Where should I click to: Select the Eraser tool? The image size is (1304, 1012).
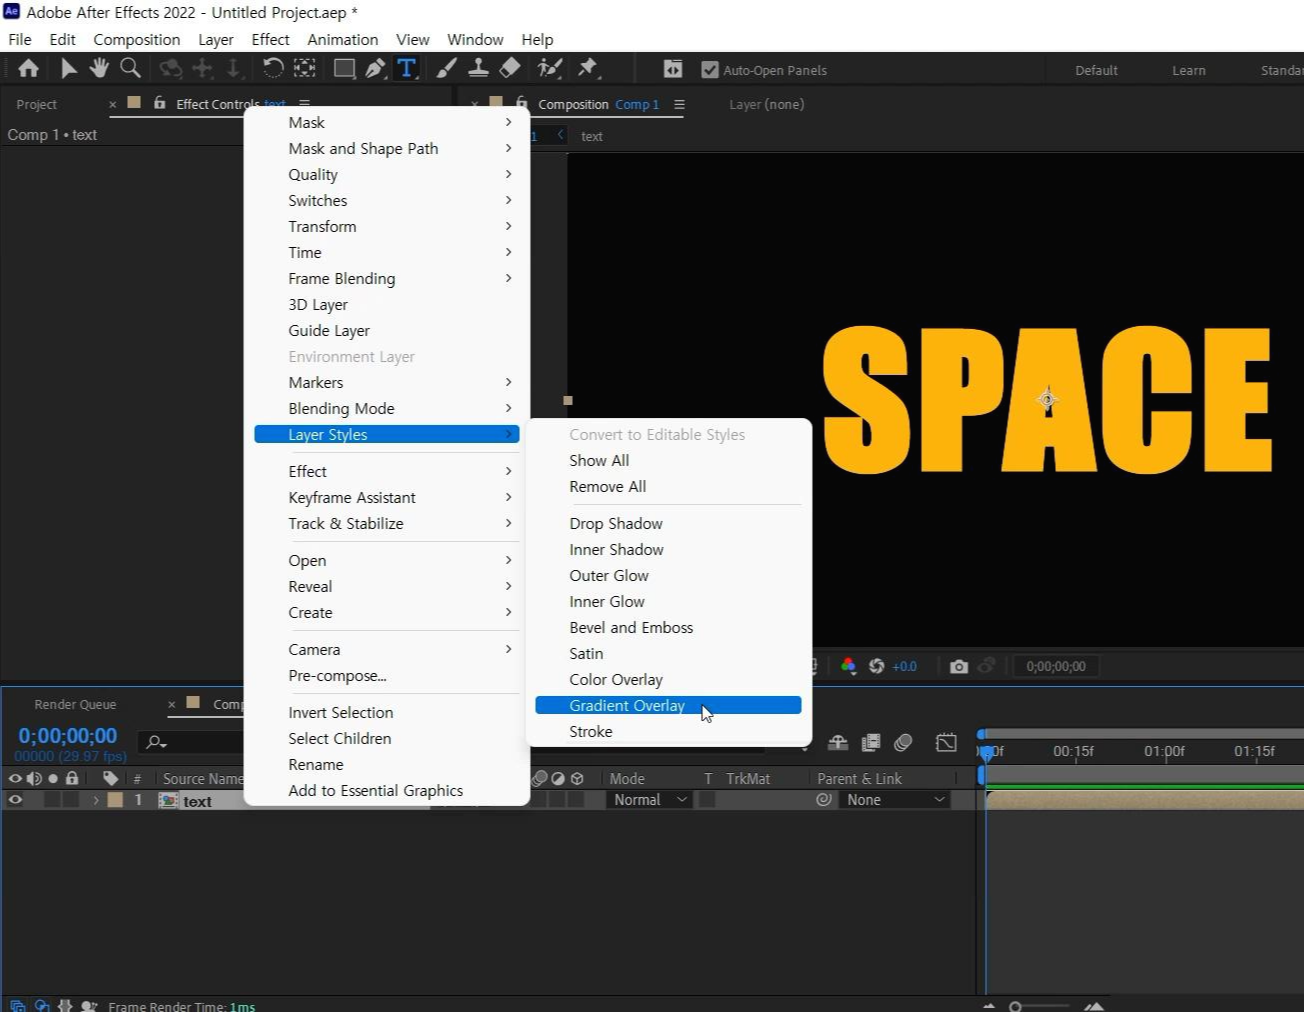point(510,68)
